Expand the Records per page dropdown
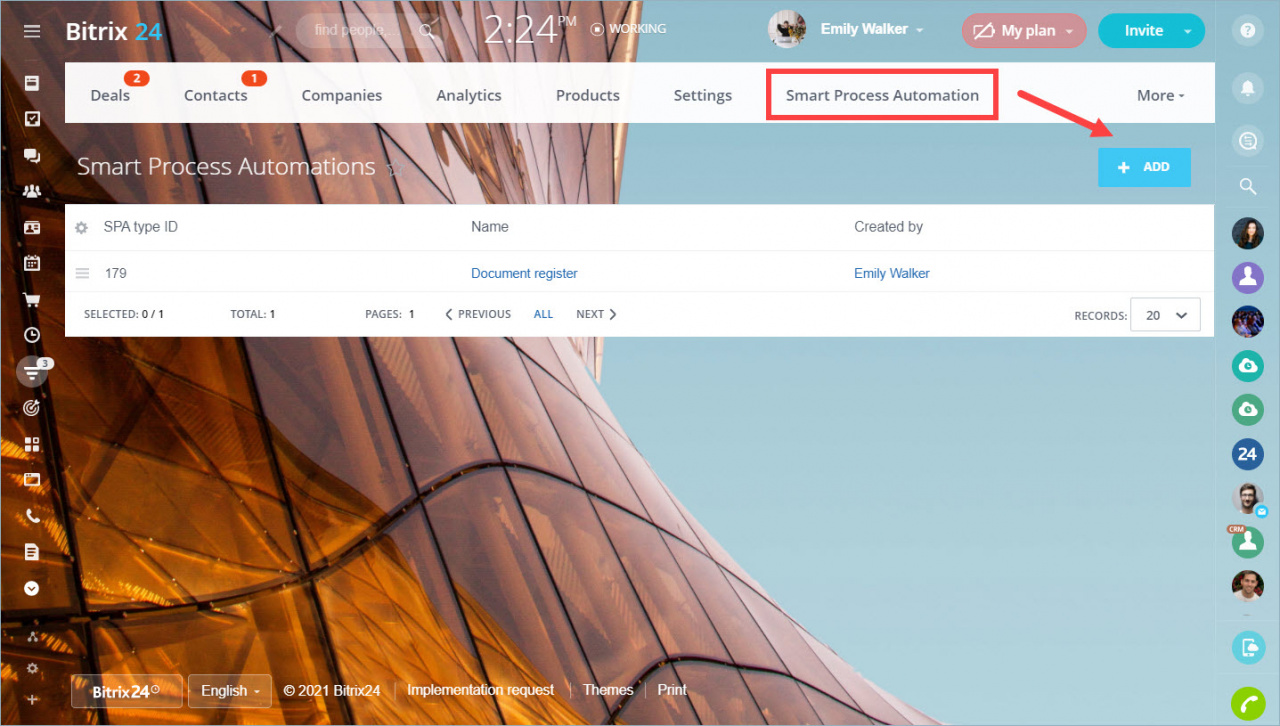This screenshot has width=1280, height=726. 1165,315
